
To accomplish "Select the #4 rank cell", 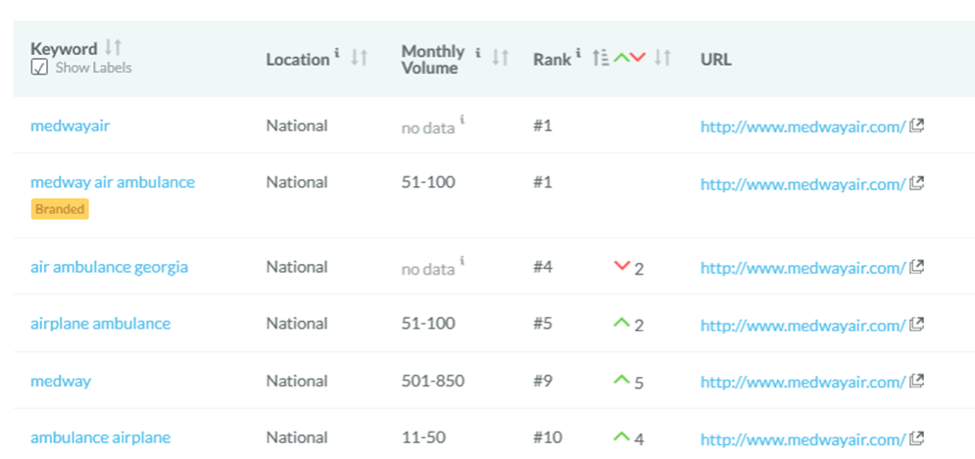I will [x=543, y=267].
